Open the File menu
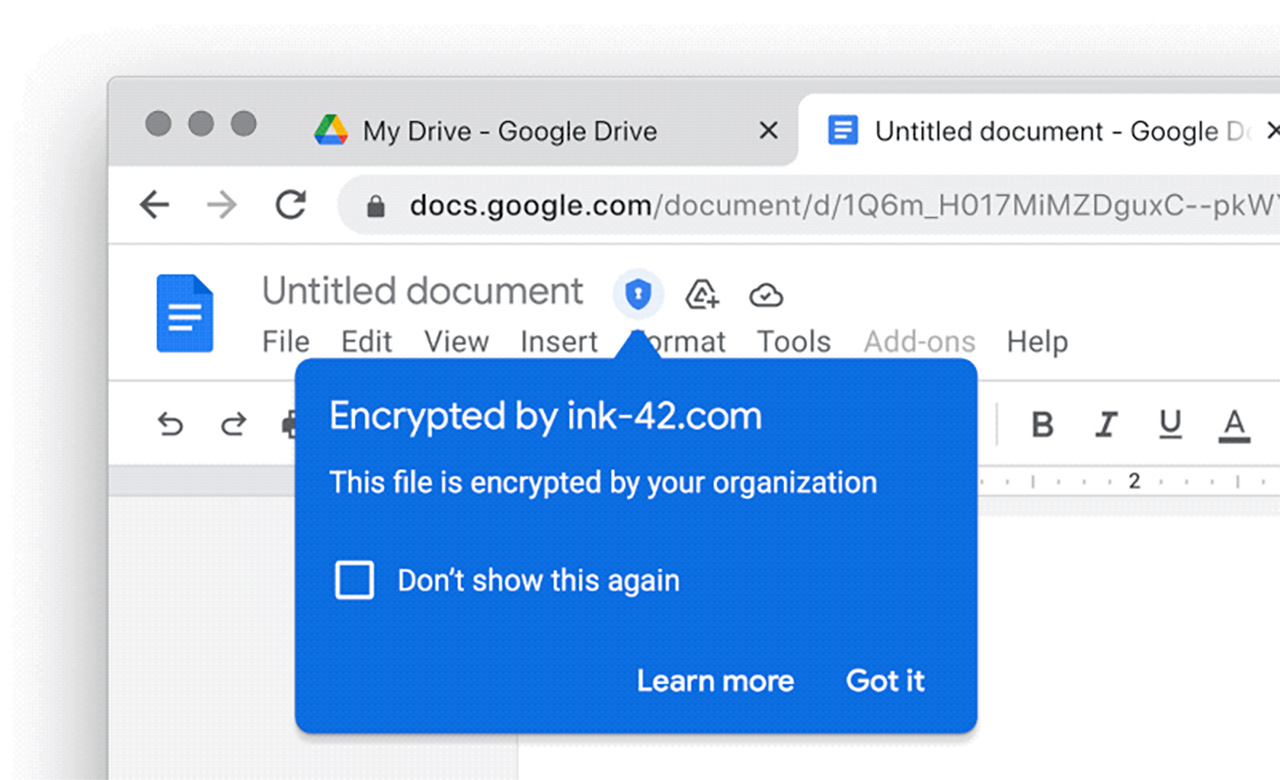1280x780 pixels. click(285, 342)
